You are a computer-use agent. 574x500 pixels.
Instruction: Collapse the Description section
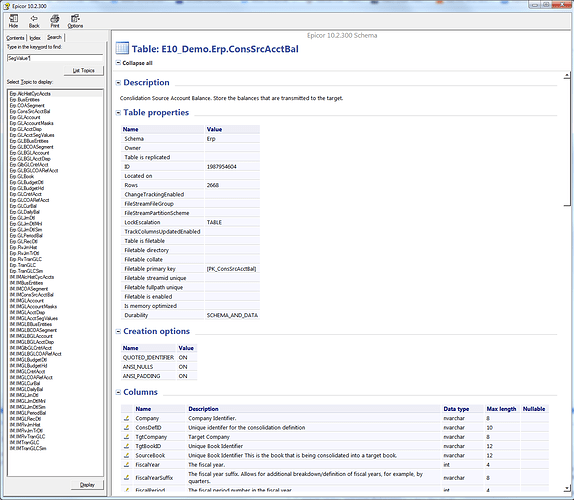[118, 83]
